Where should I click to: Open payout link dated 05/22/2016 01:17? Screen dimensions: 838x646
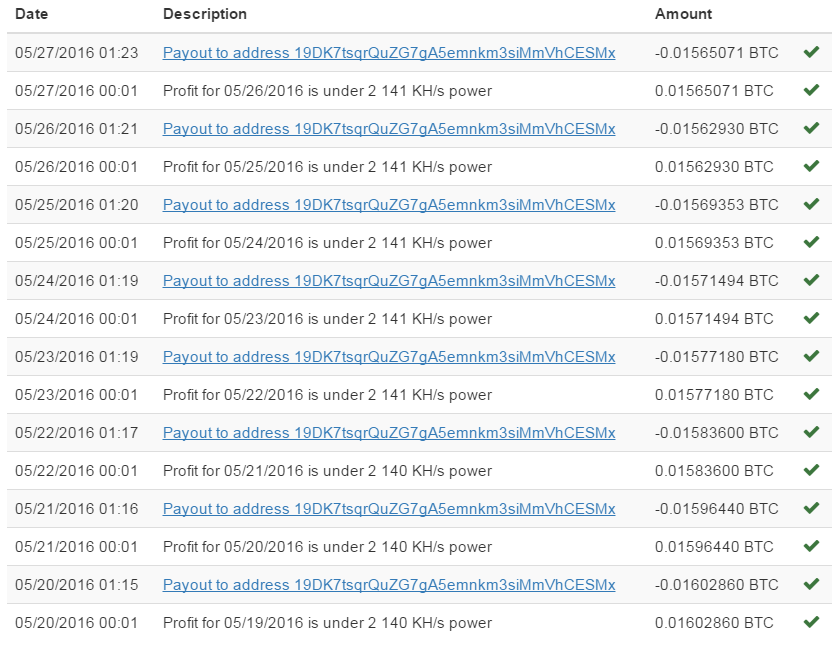[x=389, y=432]
